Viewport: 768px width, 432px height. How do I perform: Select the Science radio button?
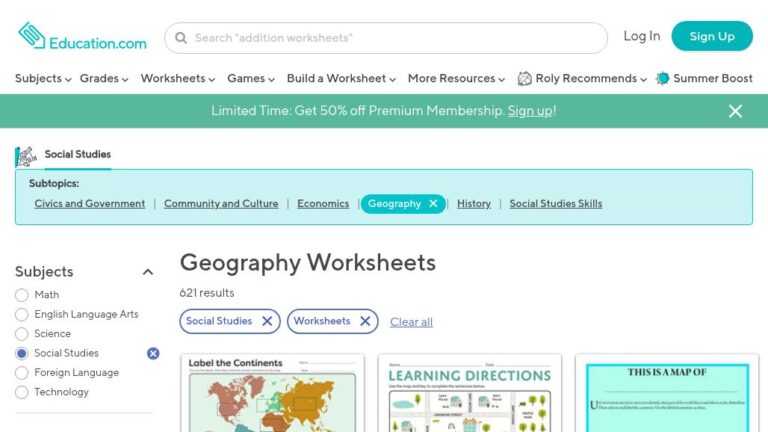[22, 334]
